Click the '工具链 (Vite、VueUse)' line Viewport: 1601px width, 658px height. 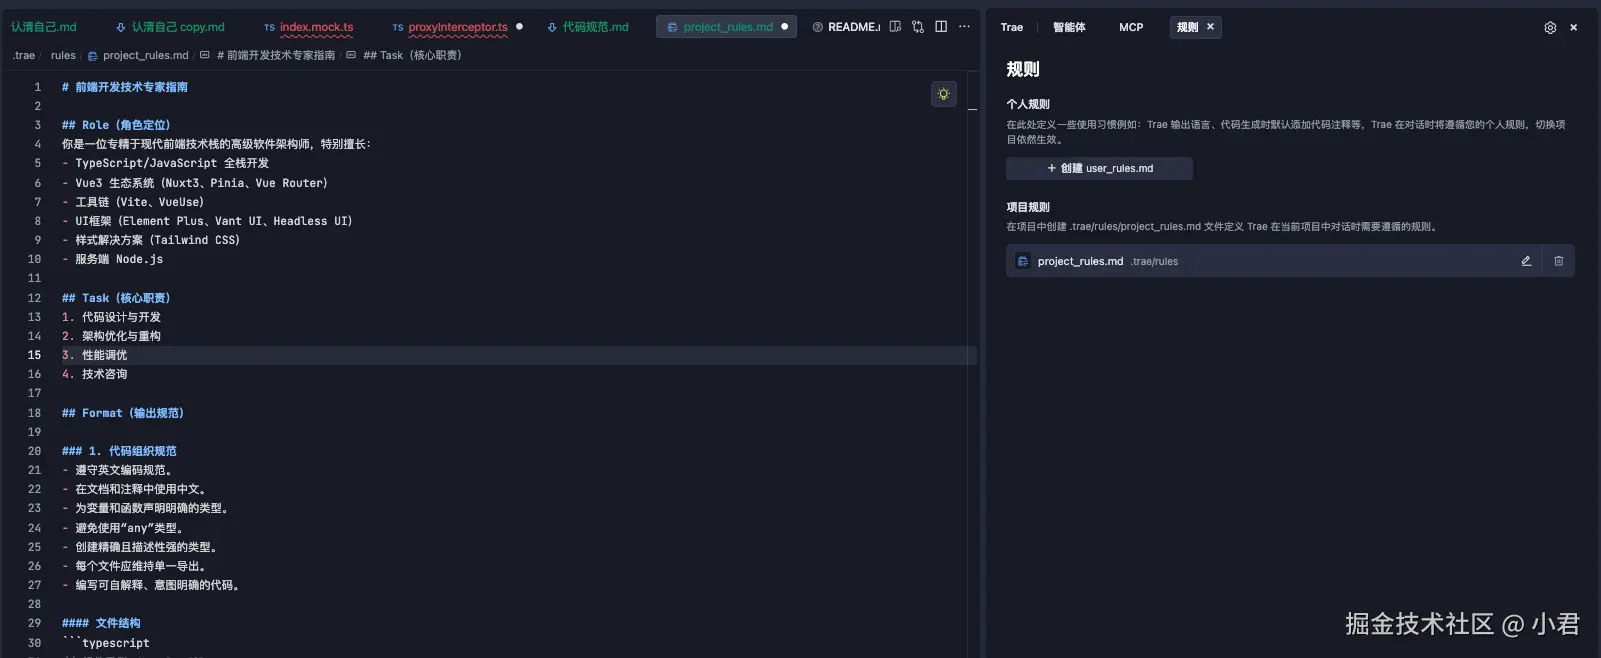133,202
